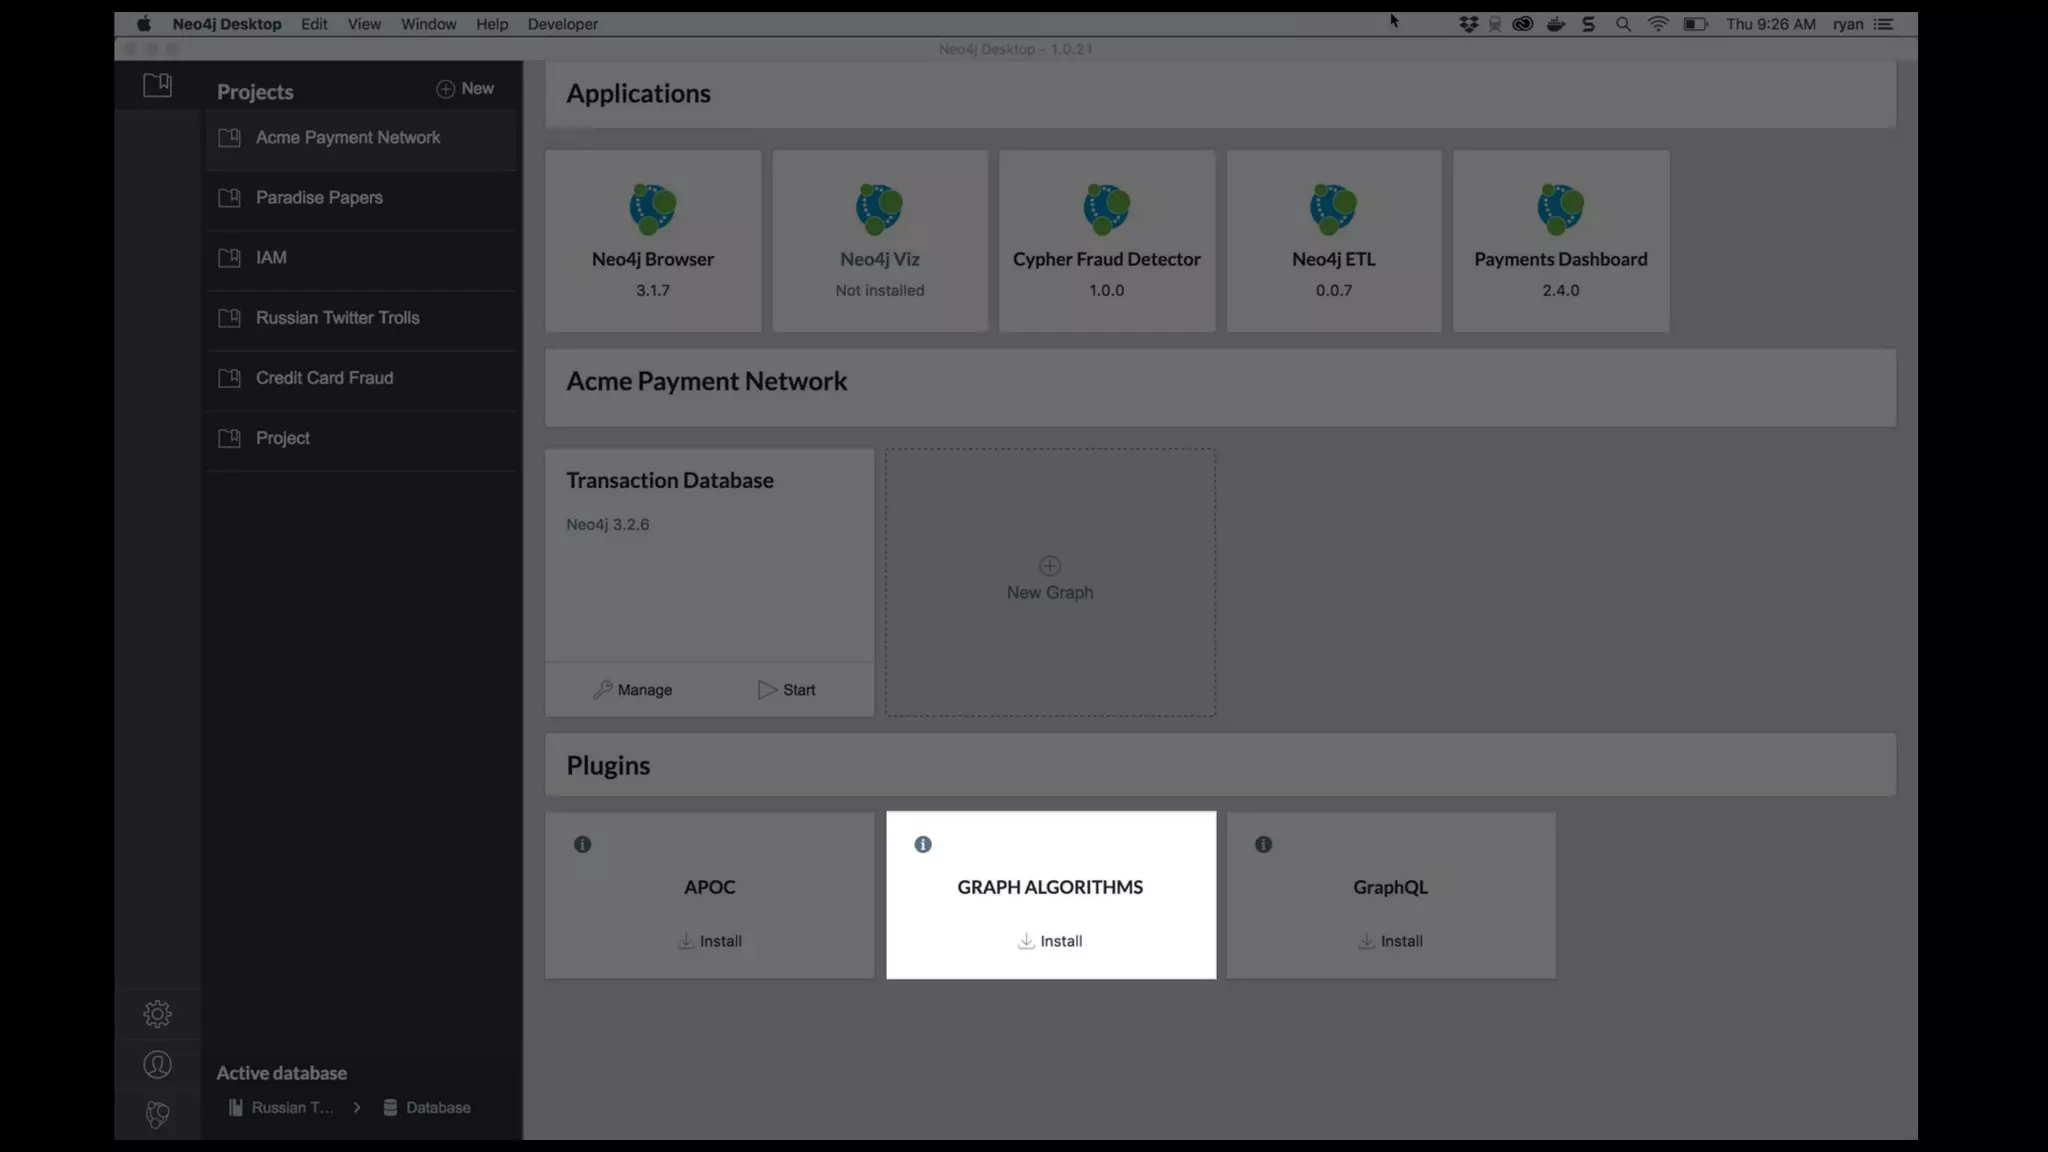The image size is (2048, 1152).
Task: Show info for the APOC plugin
Action: tap(583, 845)
